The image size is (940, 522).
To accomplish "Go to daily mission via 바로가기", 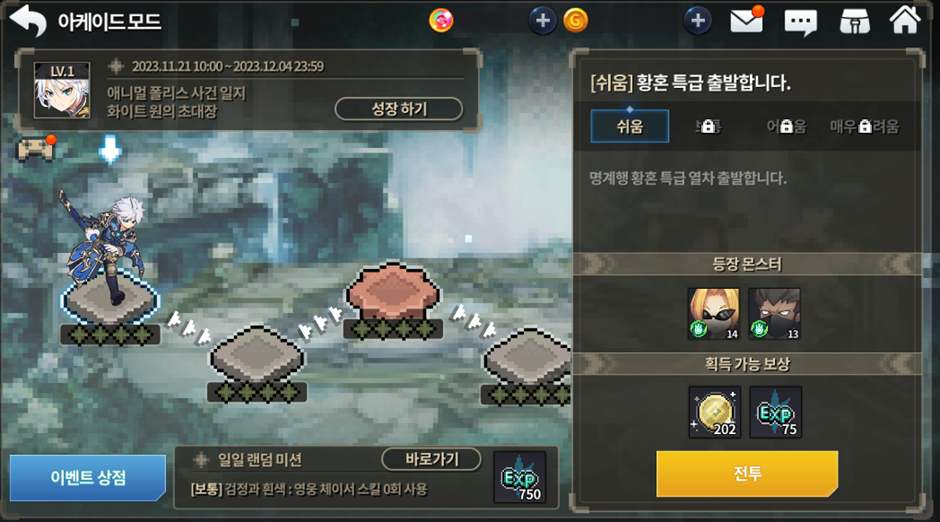I will point(432,459).
